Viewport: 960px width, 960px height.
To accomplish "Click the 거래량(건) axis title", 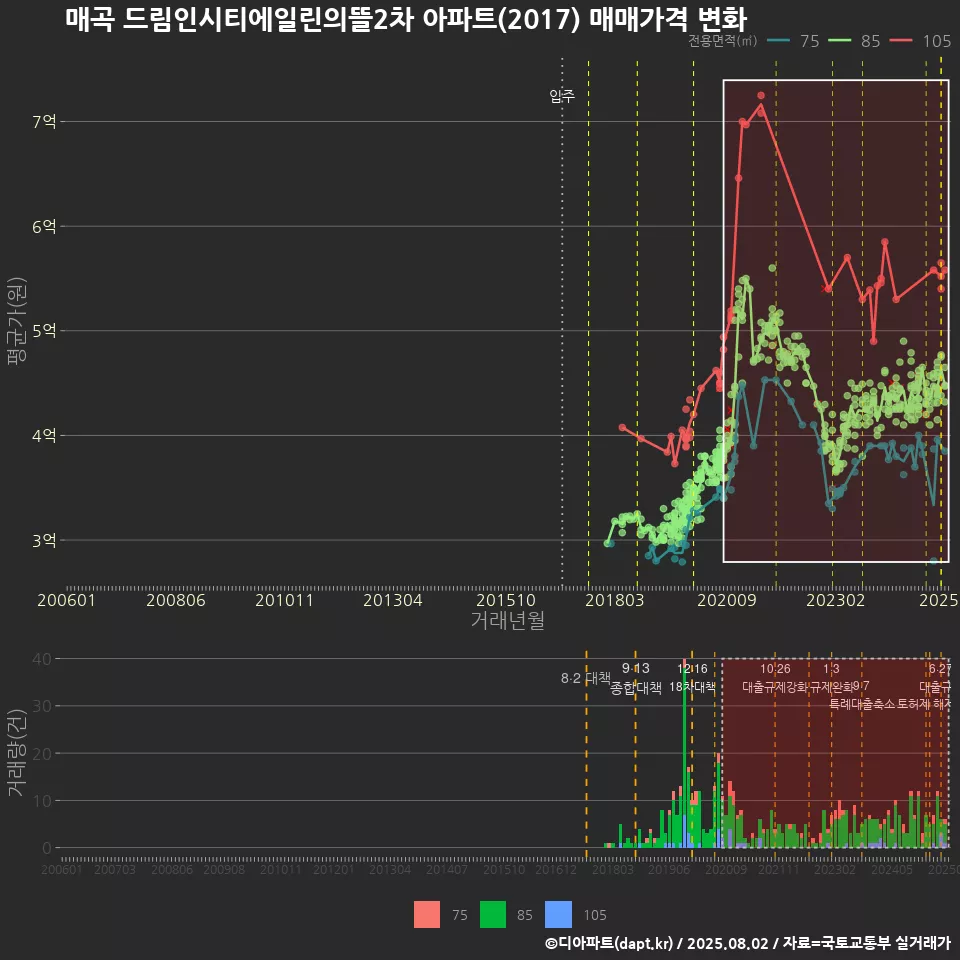I will point(17,753).
